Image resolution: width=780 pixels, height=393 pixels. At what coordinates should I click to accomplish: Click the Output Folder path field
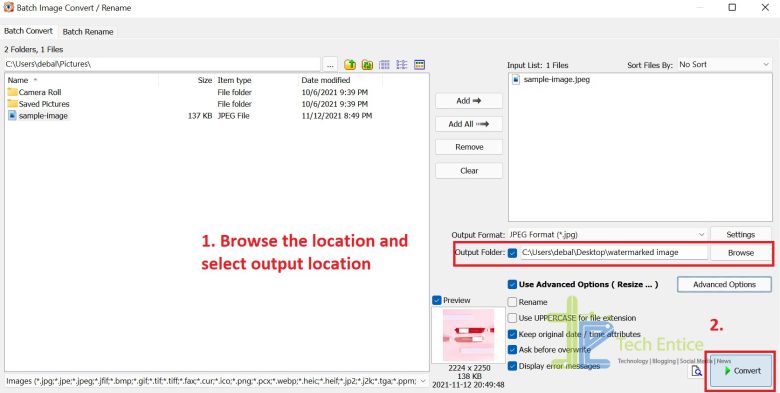(x=614, y=253)
